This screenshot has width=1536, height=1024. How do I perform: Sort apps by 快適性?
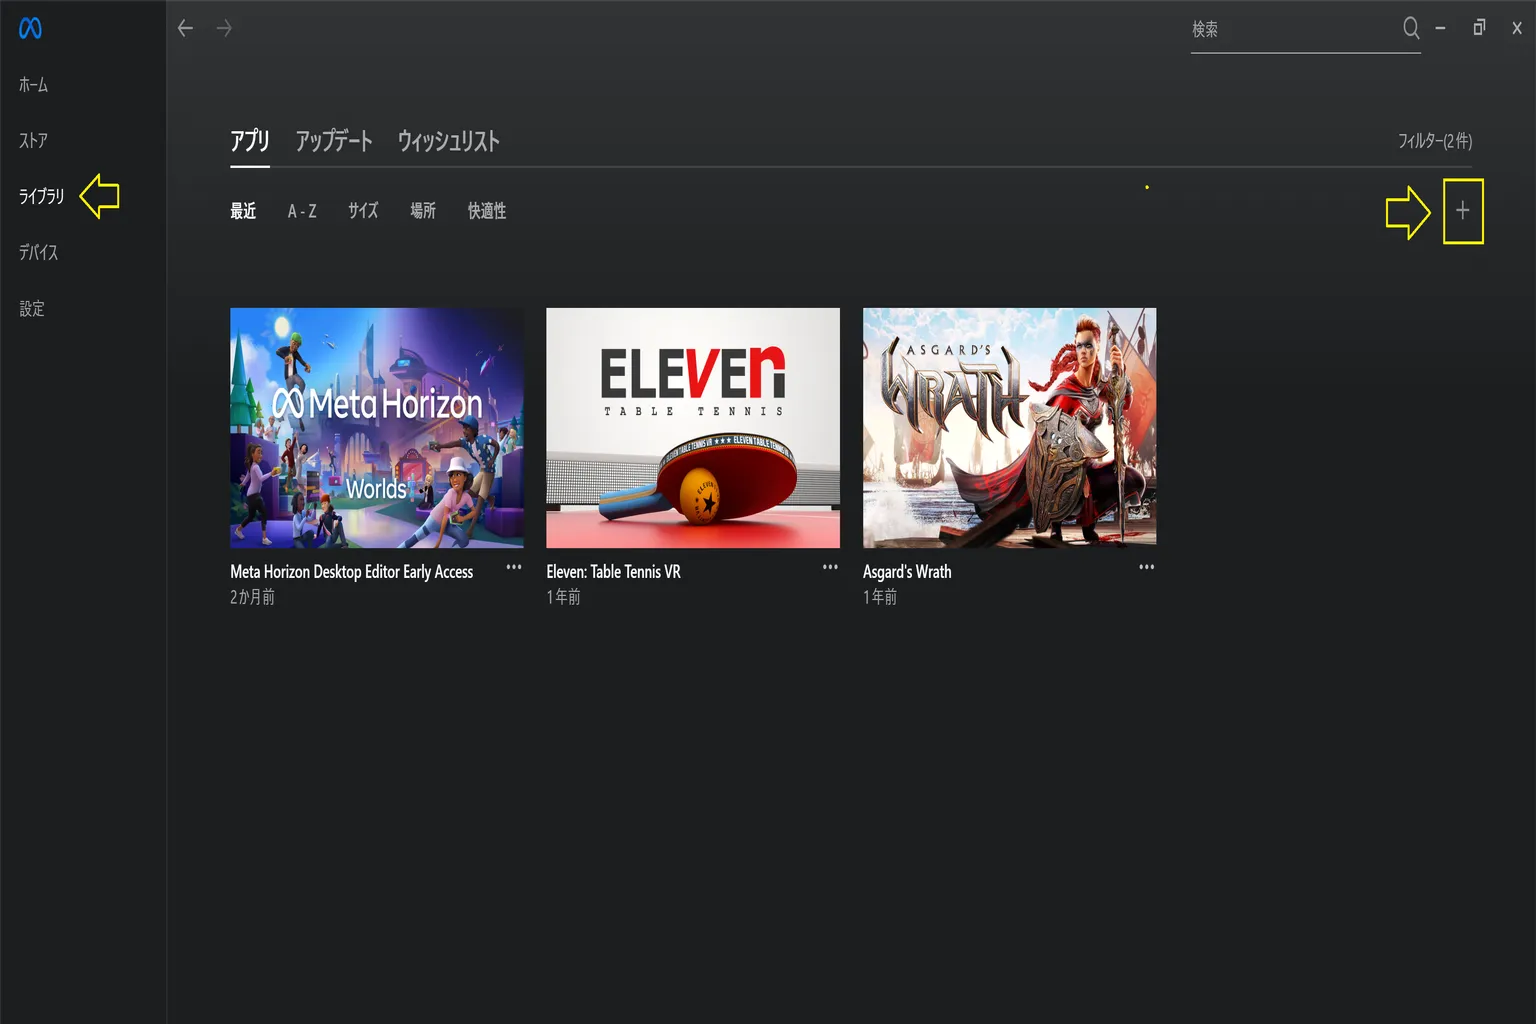(x=487, y=211)
